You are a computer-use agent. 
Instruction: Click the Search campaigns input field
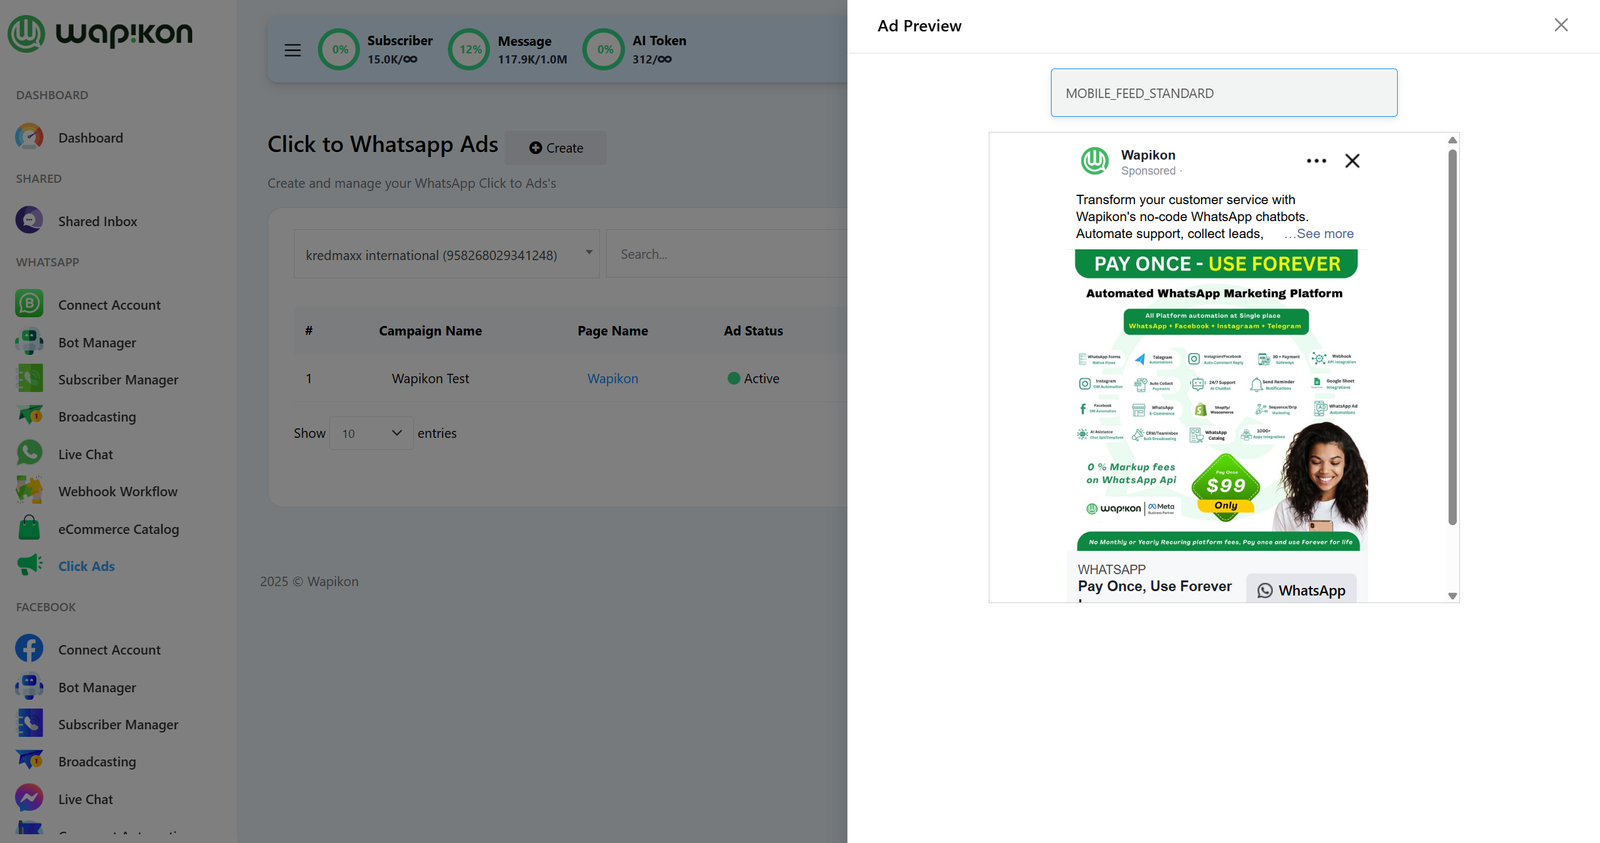coord(726,254)
